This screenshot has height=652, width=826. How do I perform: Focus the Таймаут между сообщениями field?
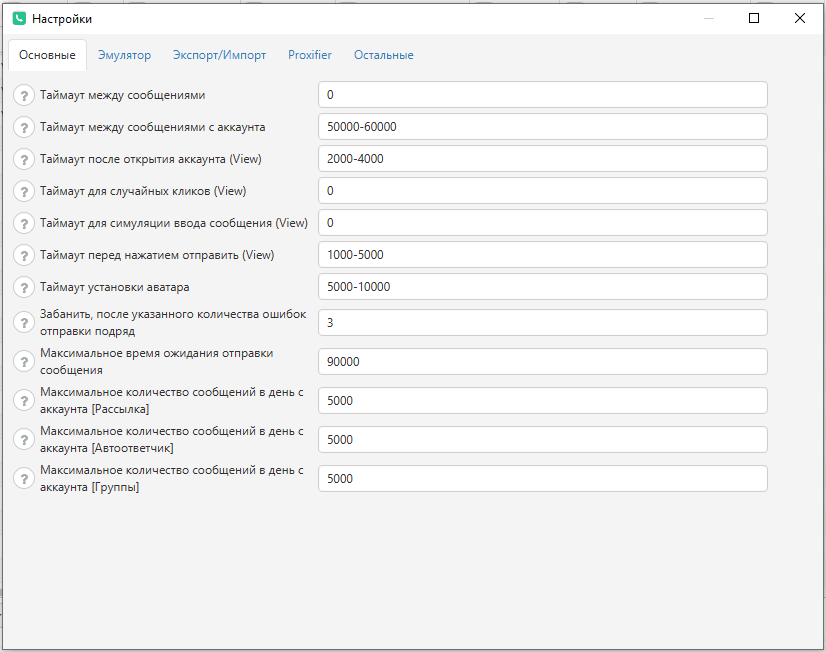tap(543, 95)
